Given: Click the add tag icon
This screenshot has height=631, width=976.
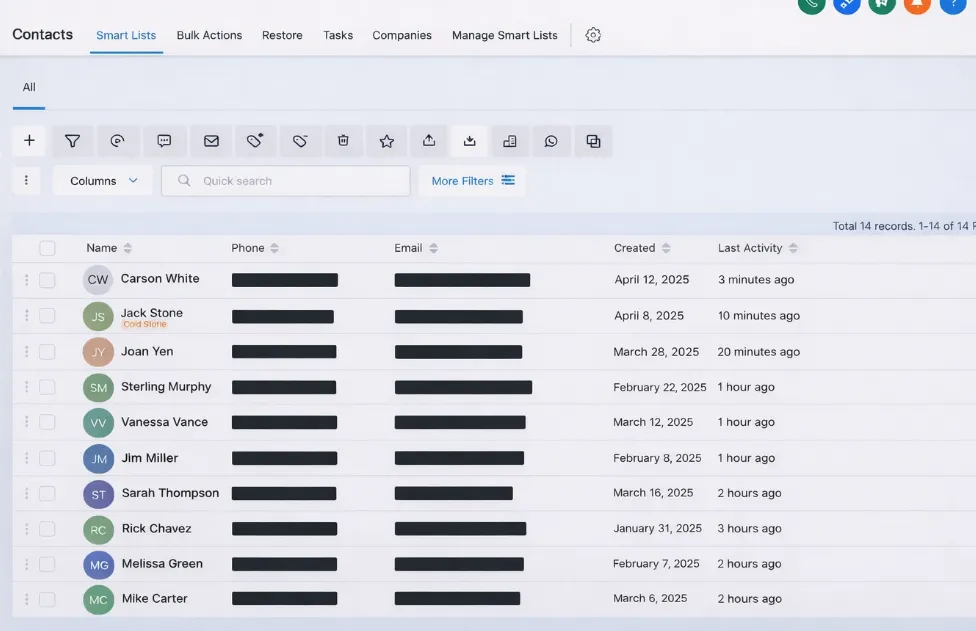Looking at the screenshot, I should coord(255,141).
